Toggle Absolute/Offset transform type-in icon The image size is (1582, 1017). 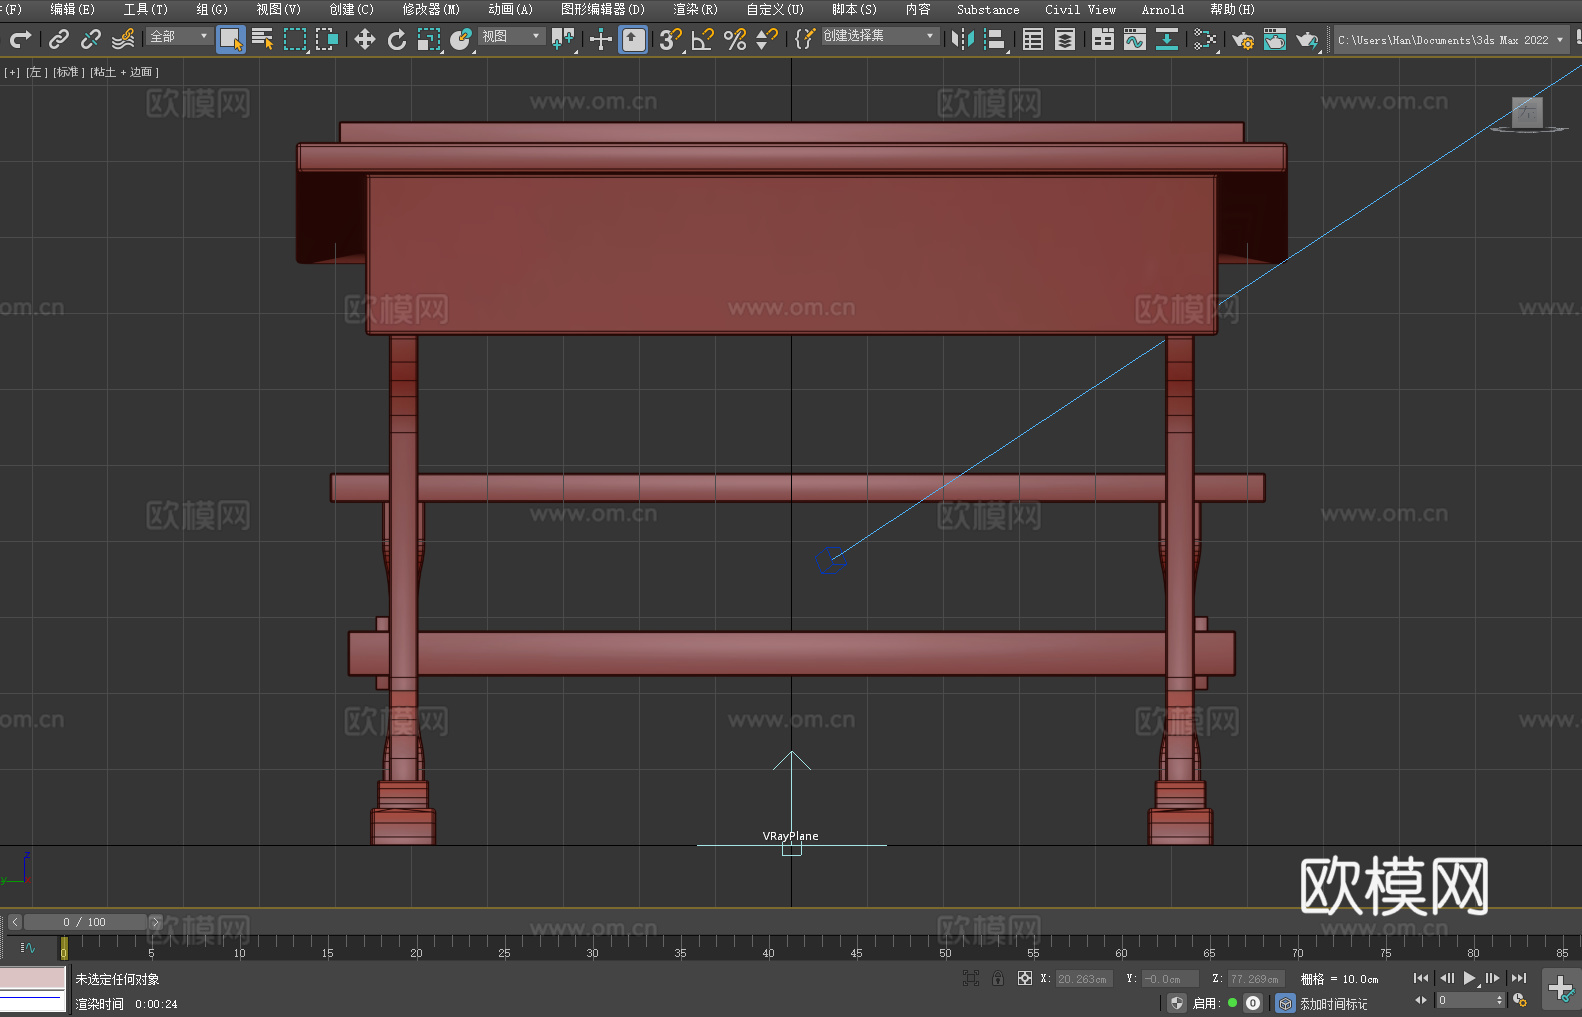(x=1025, y=978)
